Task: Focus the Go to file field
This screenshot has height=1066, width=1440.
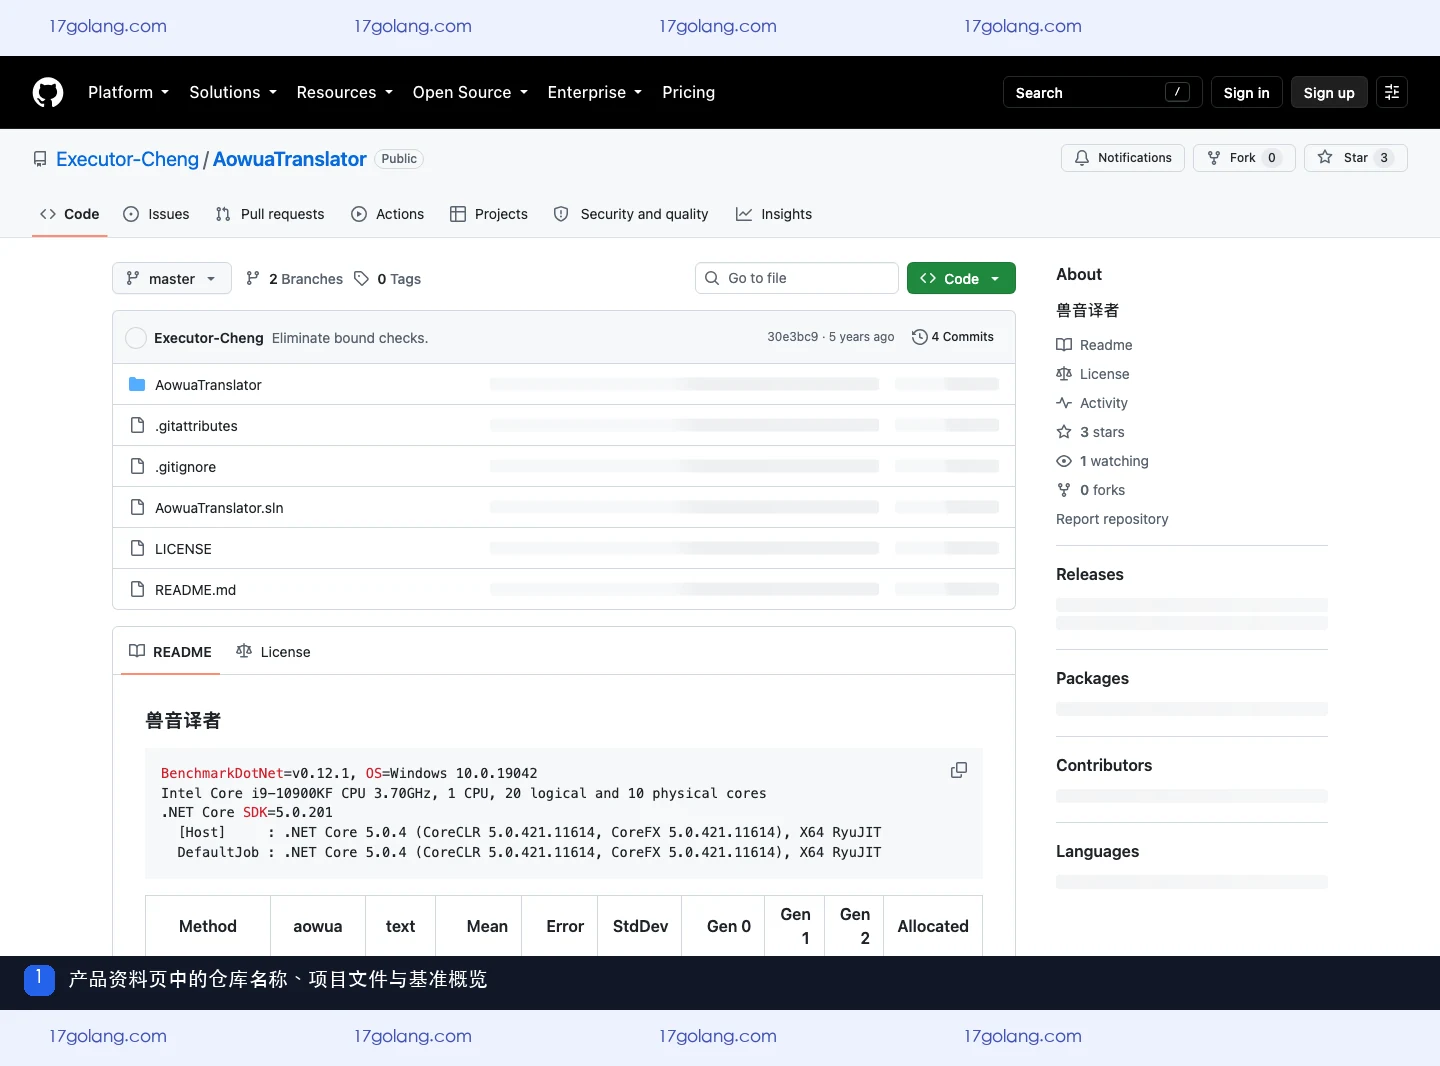Action: (x=797, y=278)
